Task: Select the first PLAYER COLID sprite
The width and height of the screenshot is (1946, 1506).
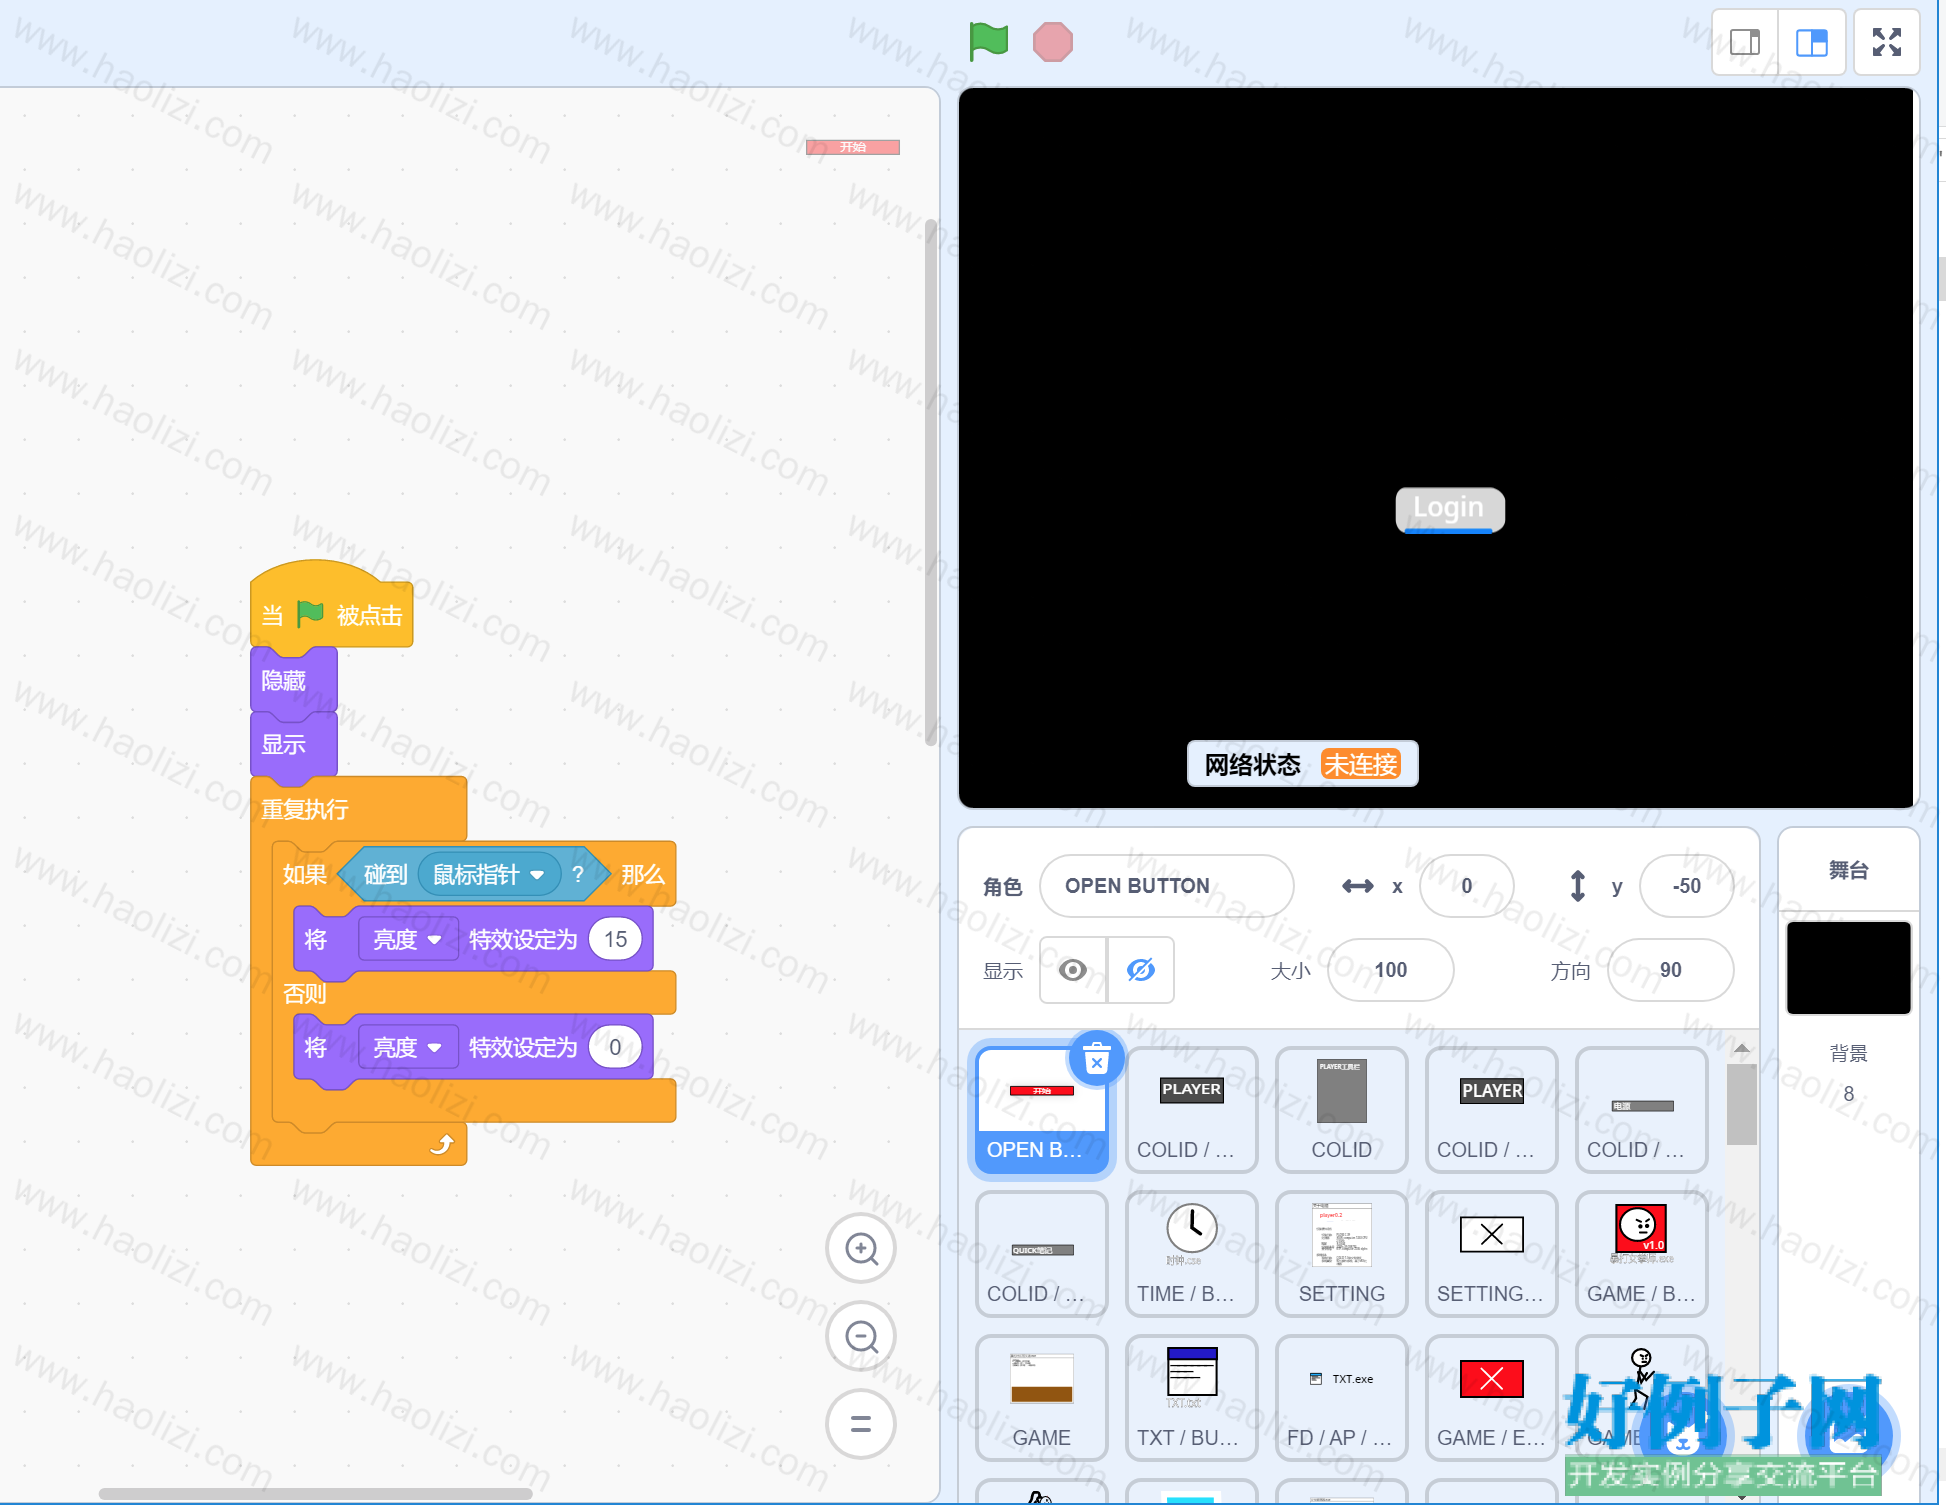Action: (x=1191, y=1110)
